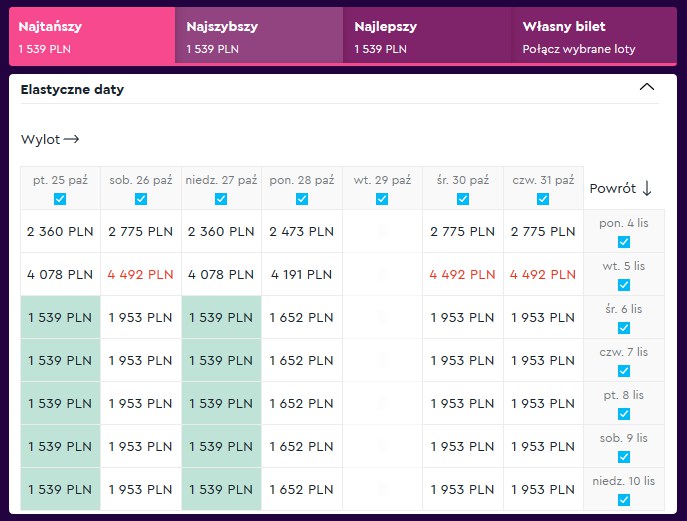Uncheck the pon. 4 lis return checkbox
The height and width of the screenshot is (521, 687).
624,242
